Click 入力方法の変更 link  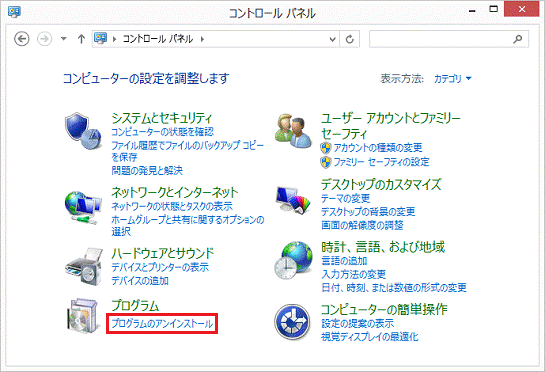353,274
